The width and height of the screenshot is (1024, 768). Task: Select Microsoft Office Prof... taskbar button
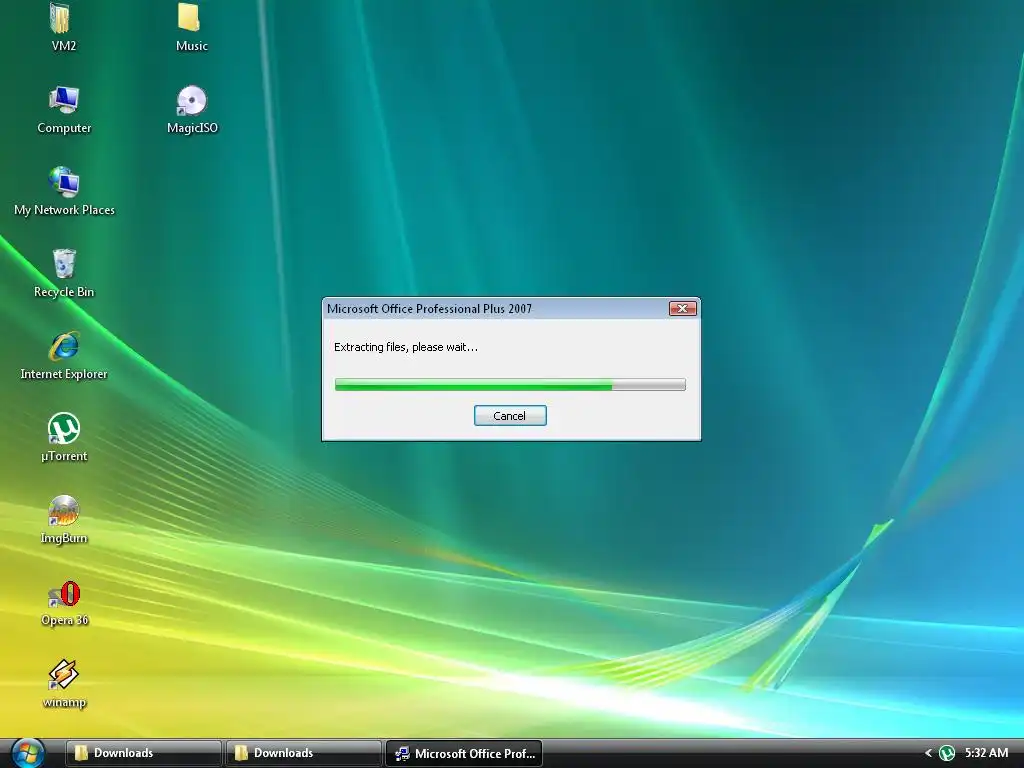pyautogui.click(x=464, y=753)
